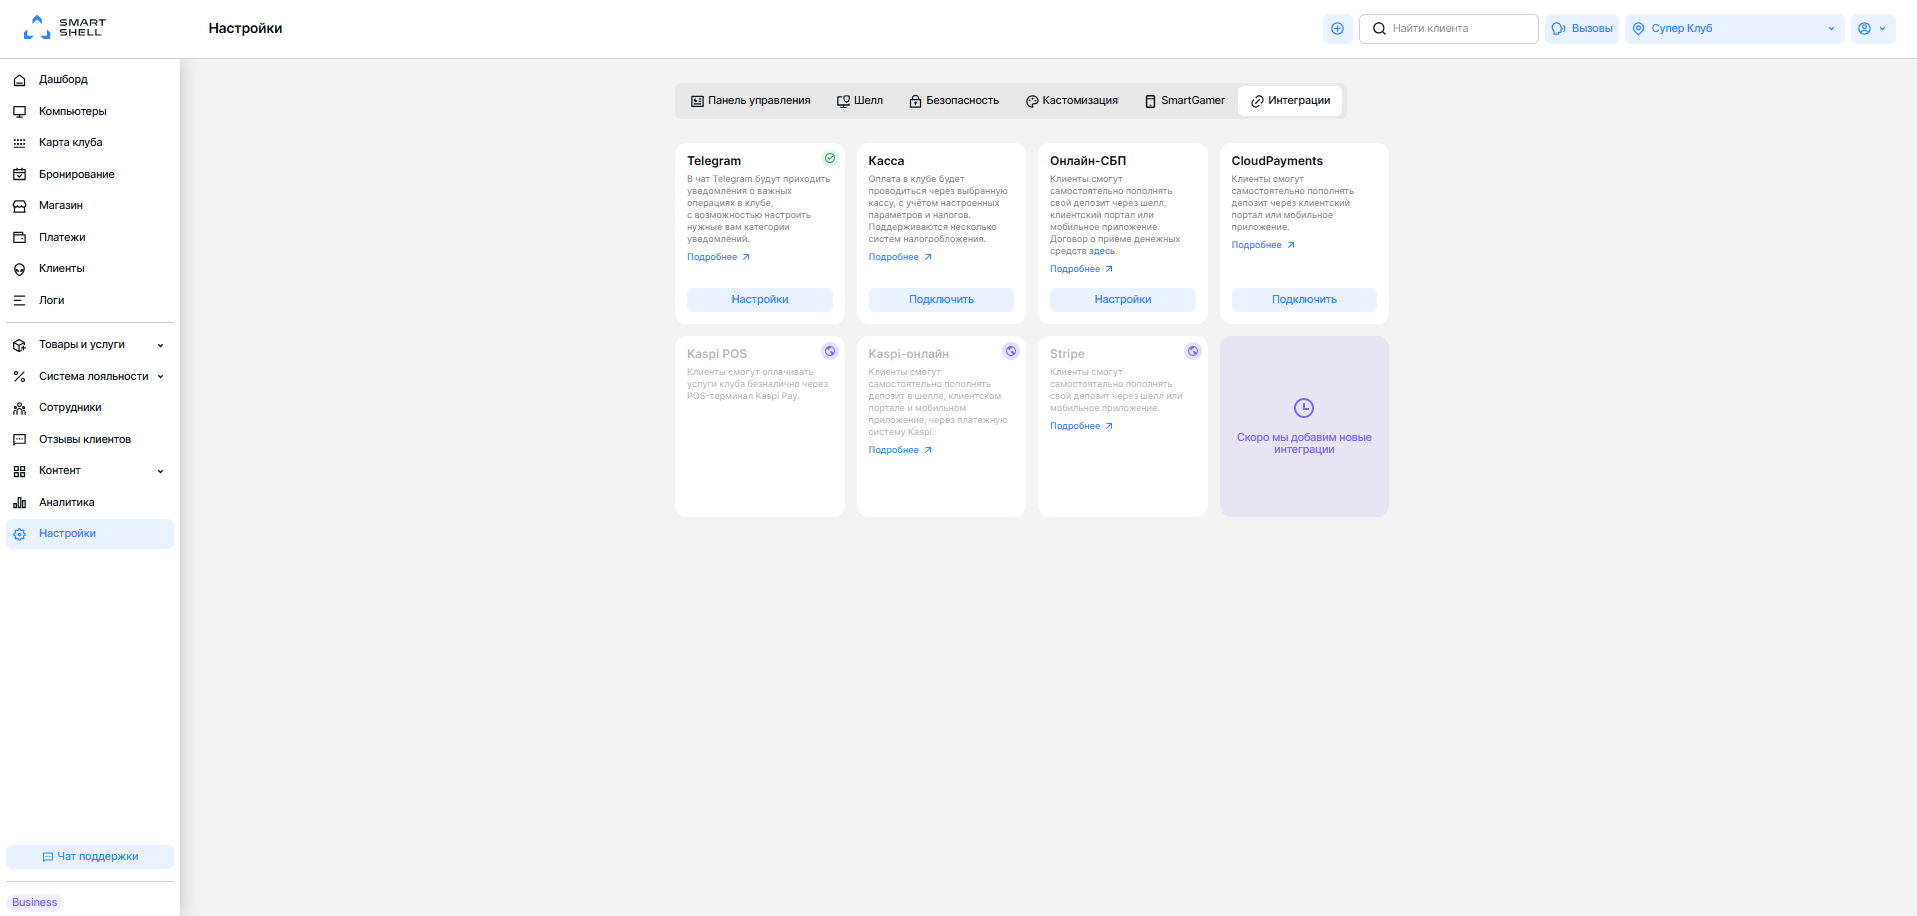
Task: Expand the Товары и услуги chevron
Action: (160, 346)
